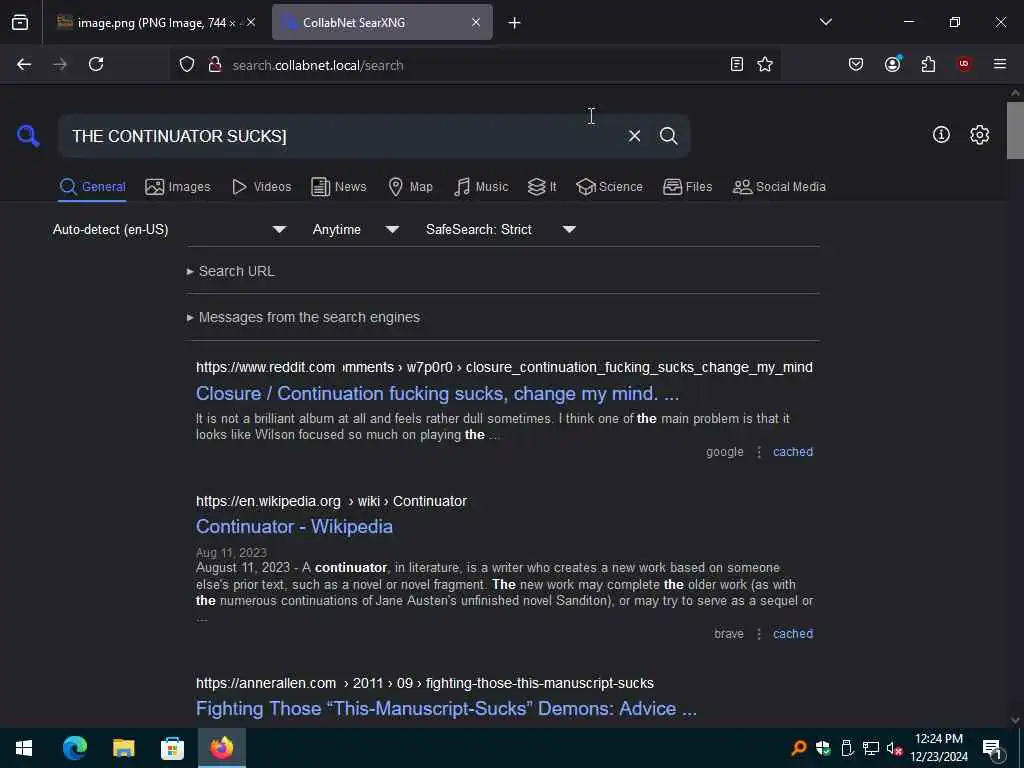Image resolution: width=1024 pixels, height=768 pixels.
Task: Switch to Files search category
Action: coord(687,187)
